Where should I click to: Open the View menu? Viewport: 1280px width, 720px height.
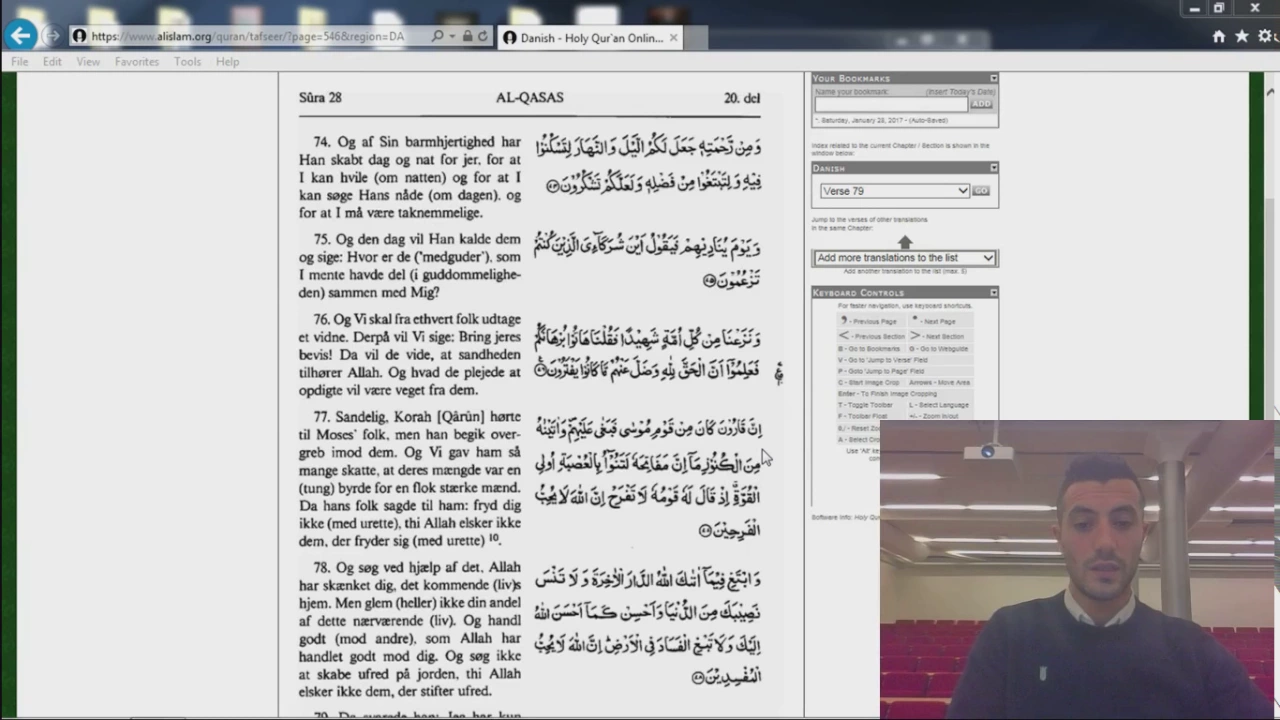coord(88,62)
